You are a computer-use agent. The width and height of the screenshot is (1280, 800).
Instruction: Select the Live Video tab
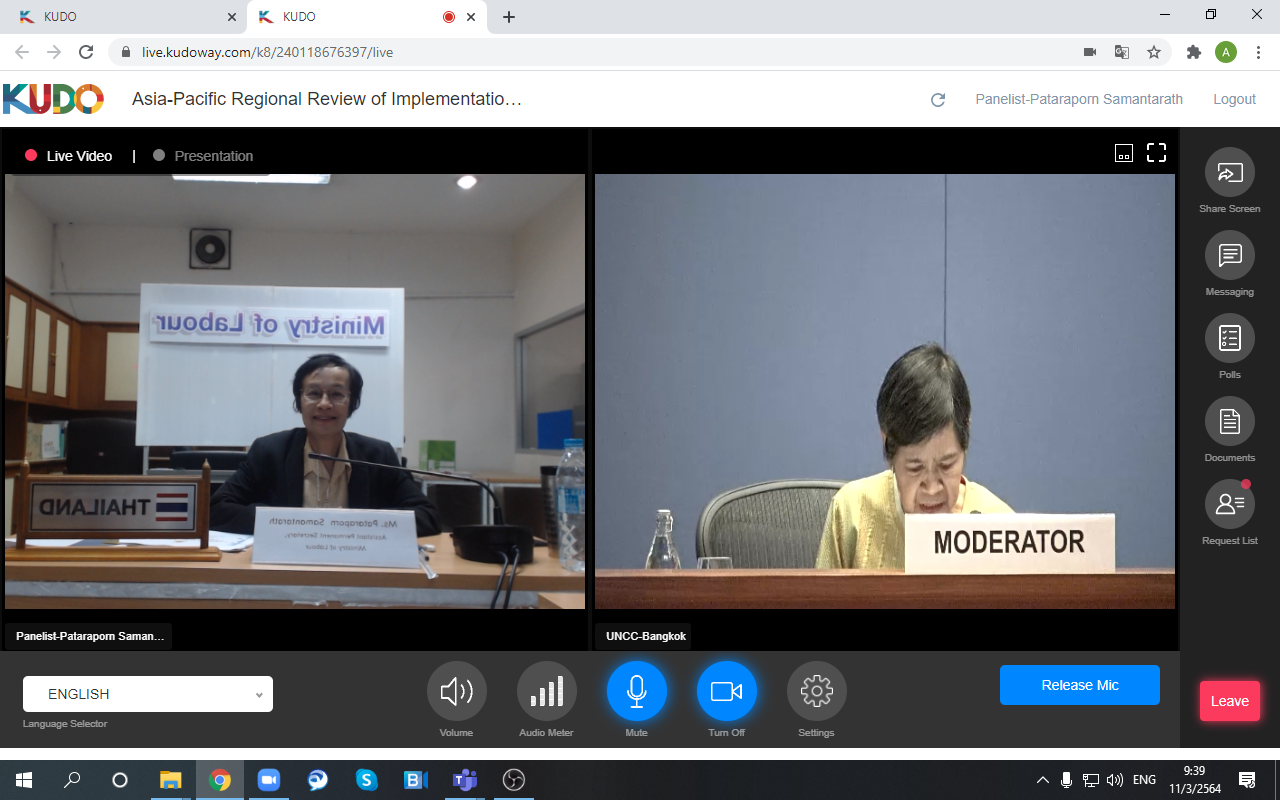pyautogui.click(x=78, y=156)
